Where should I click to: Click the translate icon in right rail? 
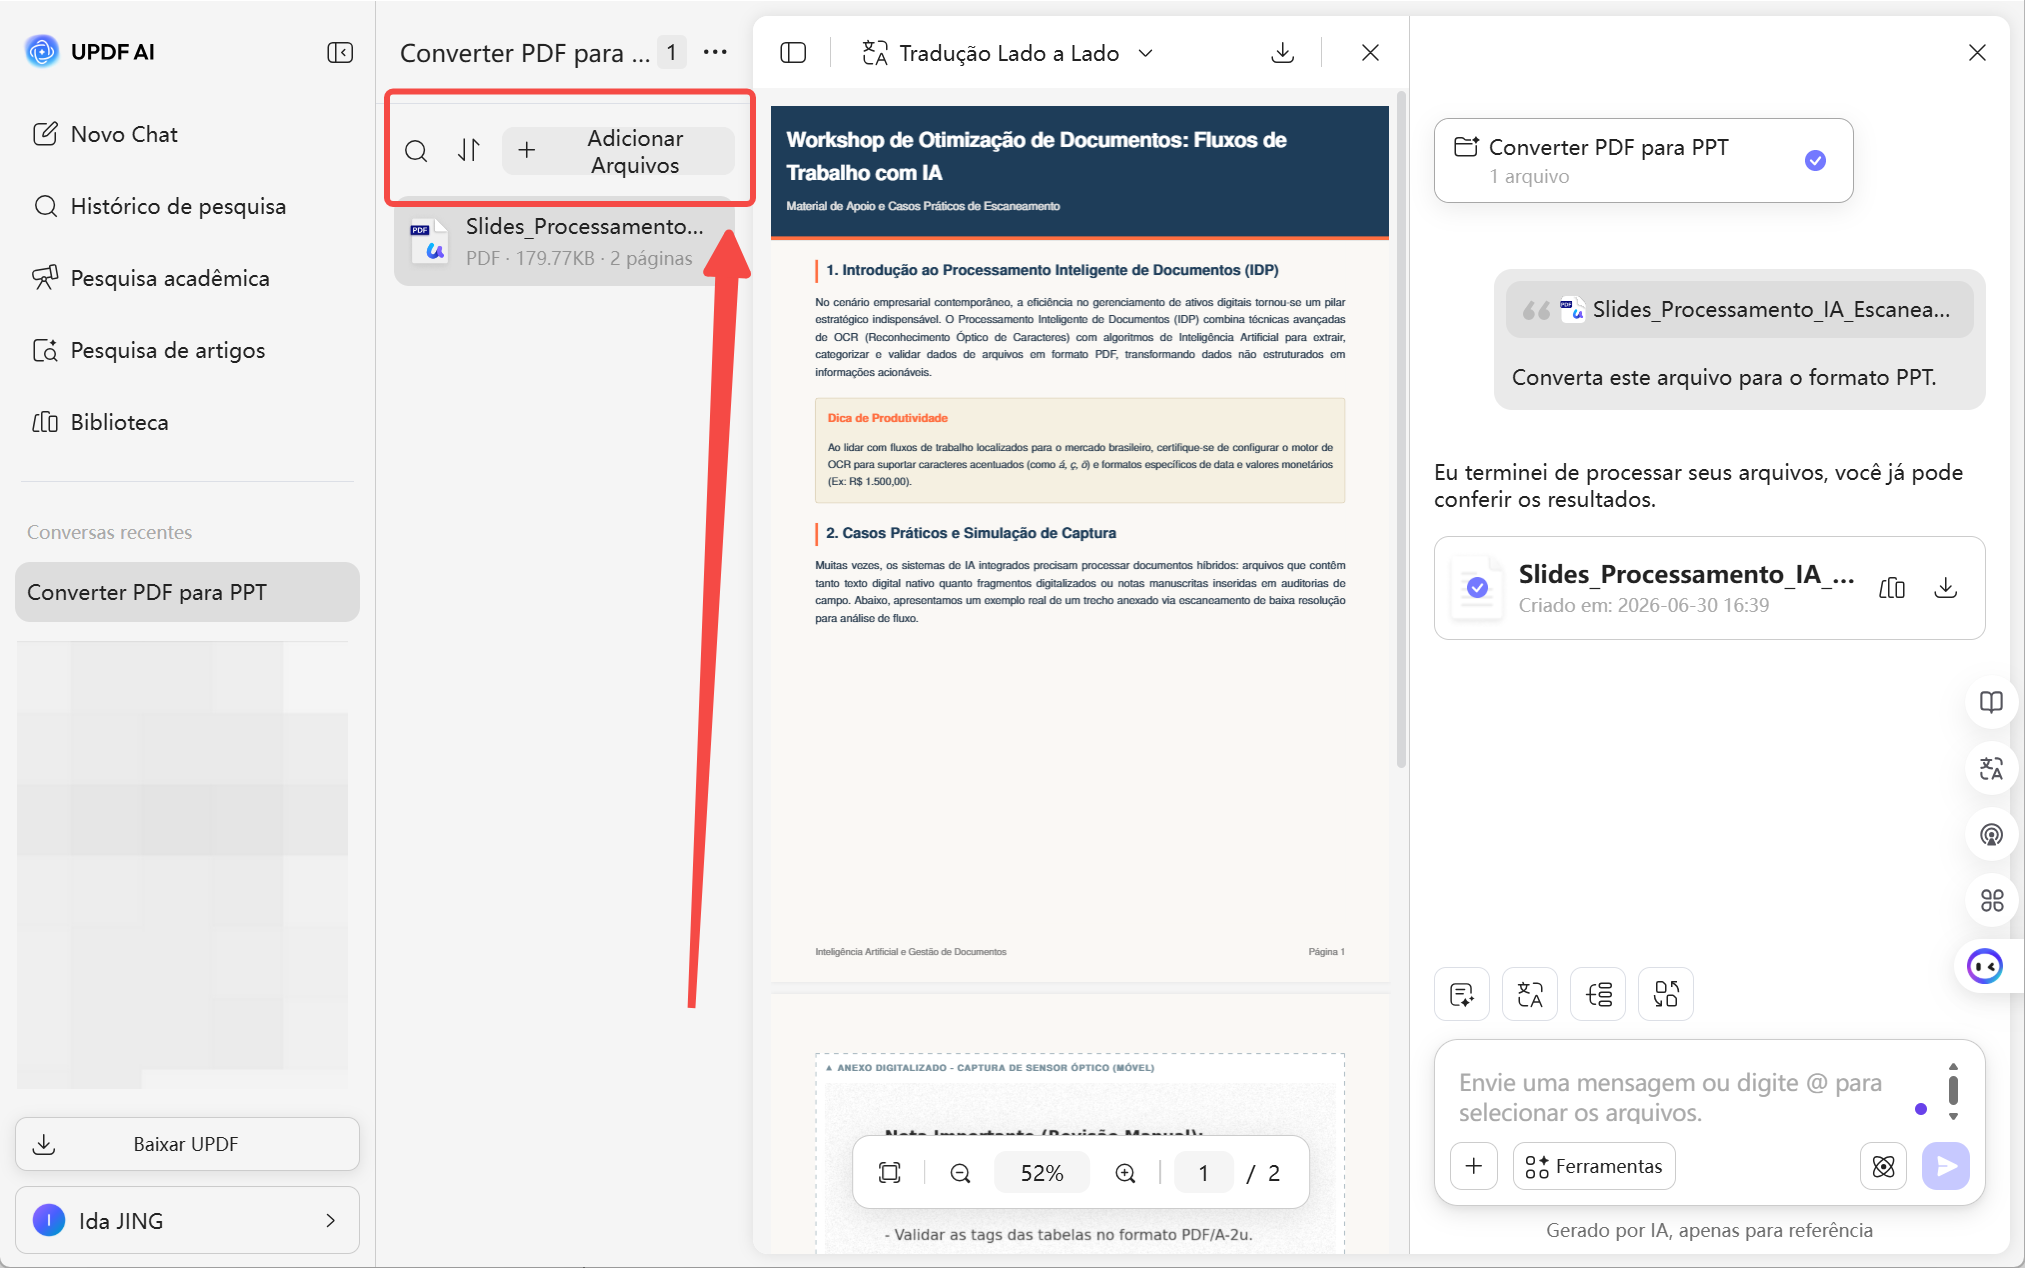click(1991, 768)
